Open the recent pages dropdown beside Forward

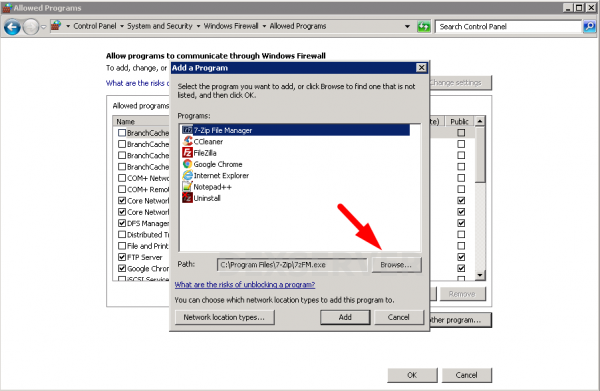[x=43, y=27]
